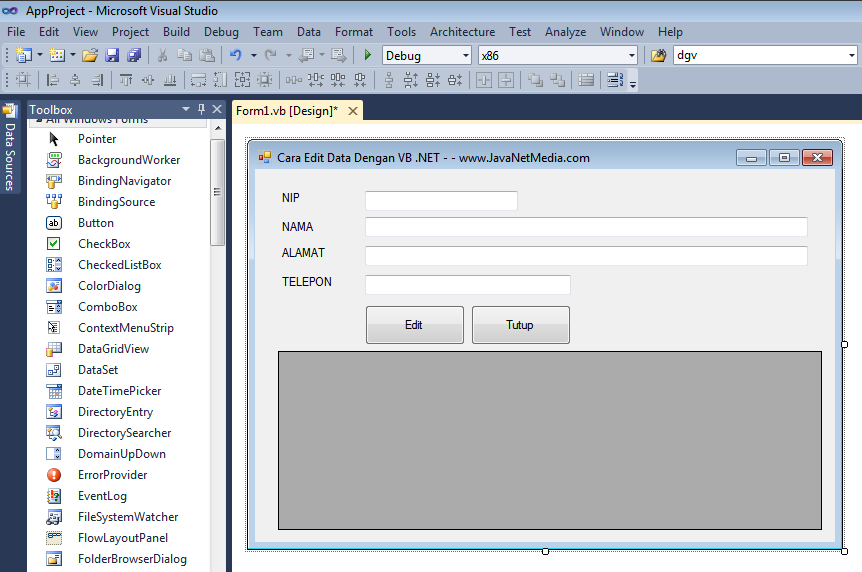Select ComboBox control in Toolbox
This screenshot has height=572, width=862.
[x=107, y=307]
